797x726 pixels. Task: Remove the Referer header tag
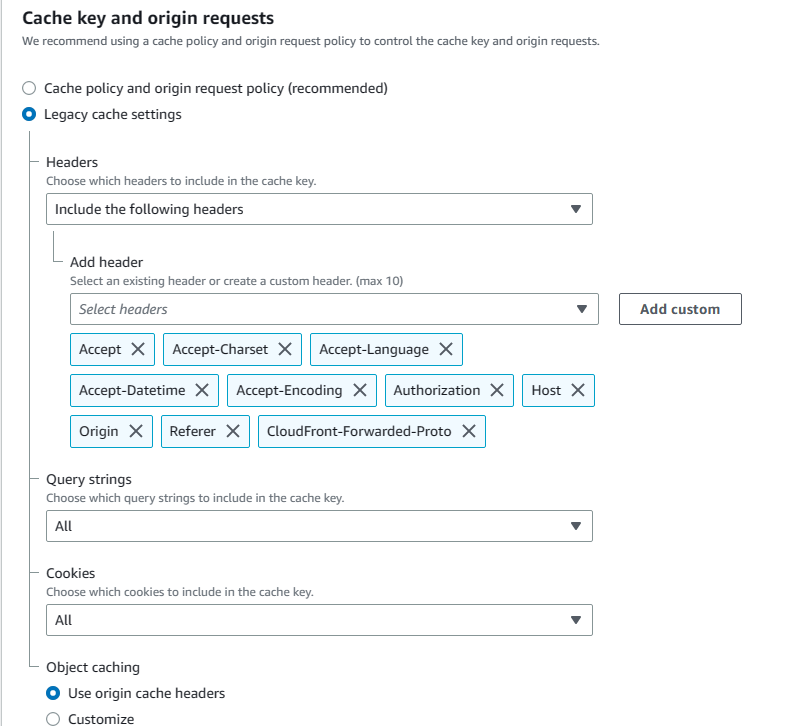pos(233,431)
